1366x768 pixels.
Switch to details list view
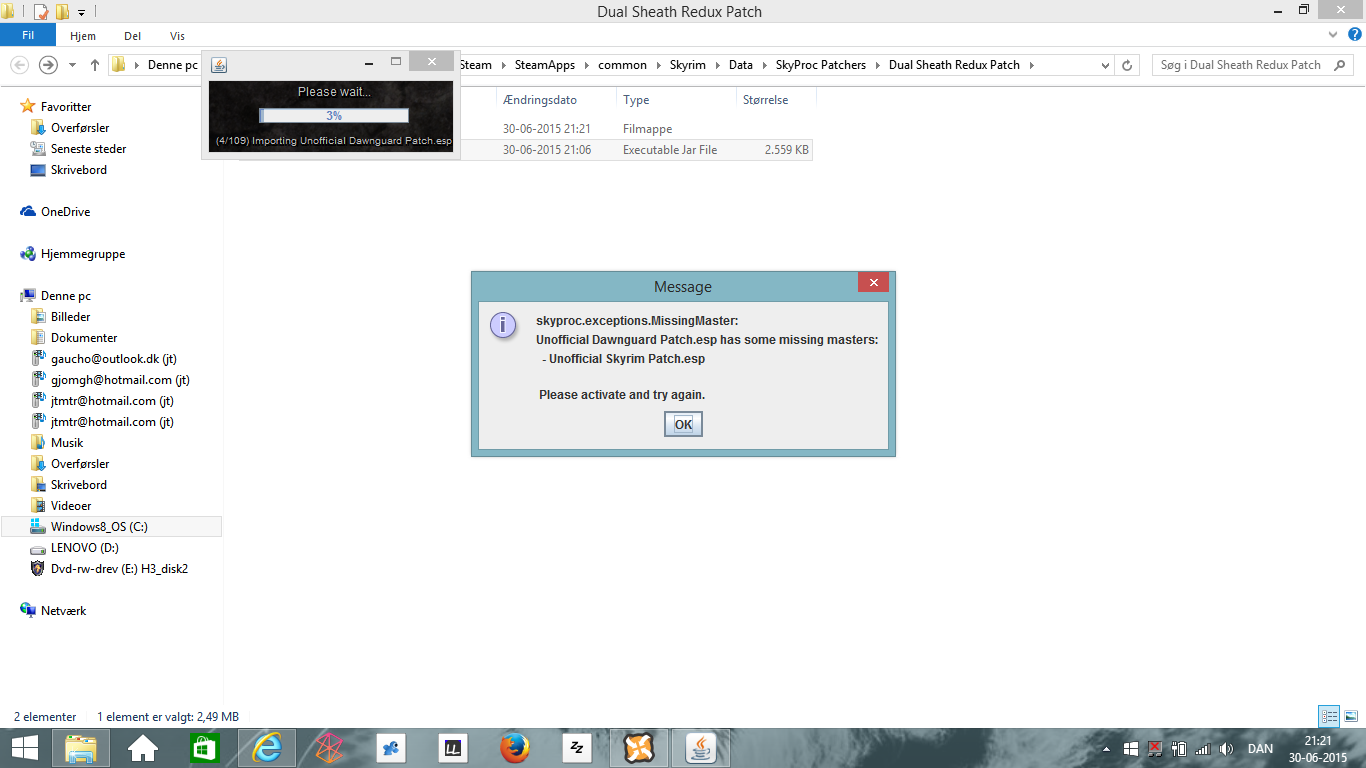pyautogui.click(x=1329, y=716)
